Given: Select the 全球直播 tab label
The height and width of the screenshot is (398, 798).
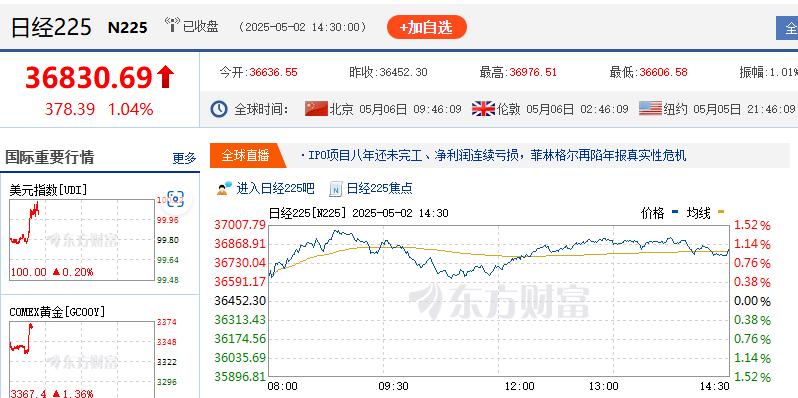Looking at the screenshot, I should click(246, 155).
